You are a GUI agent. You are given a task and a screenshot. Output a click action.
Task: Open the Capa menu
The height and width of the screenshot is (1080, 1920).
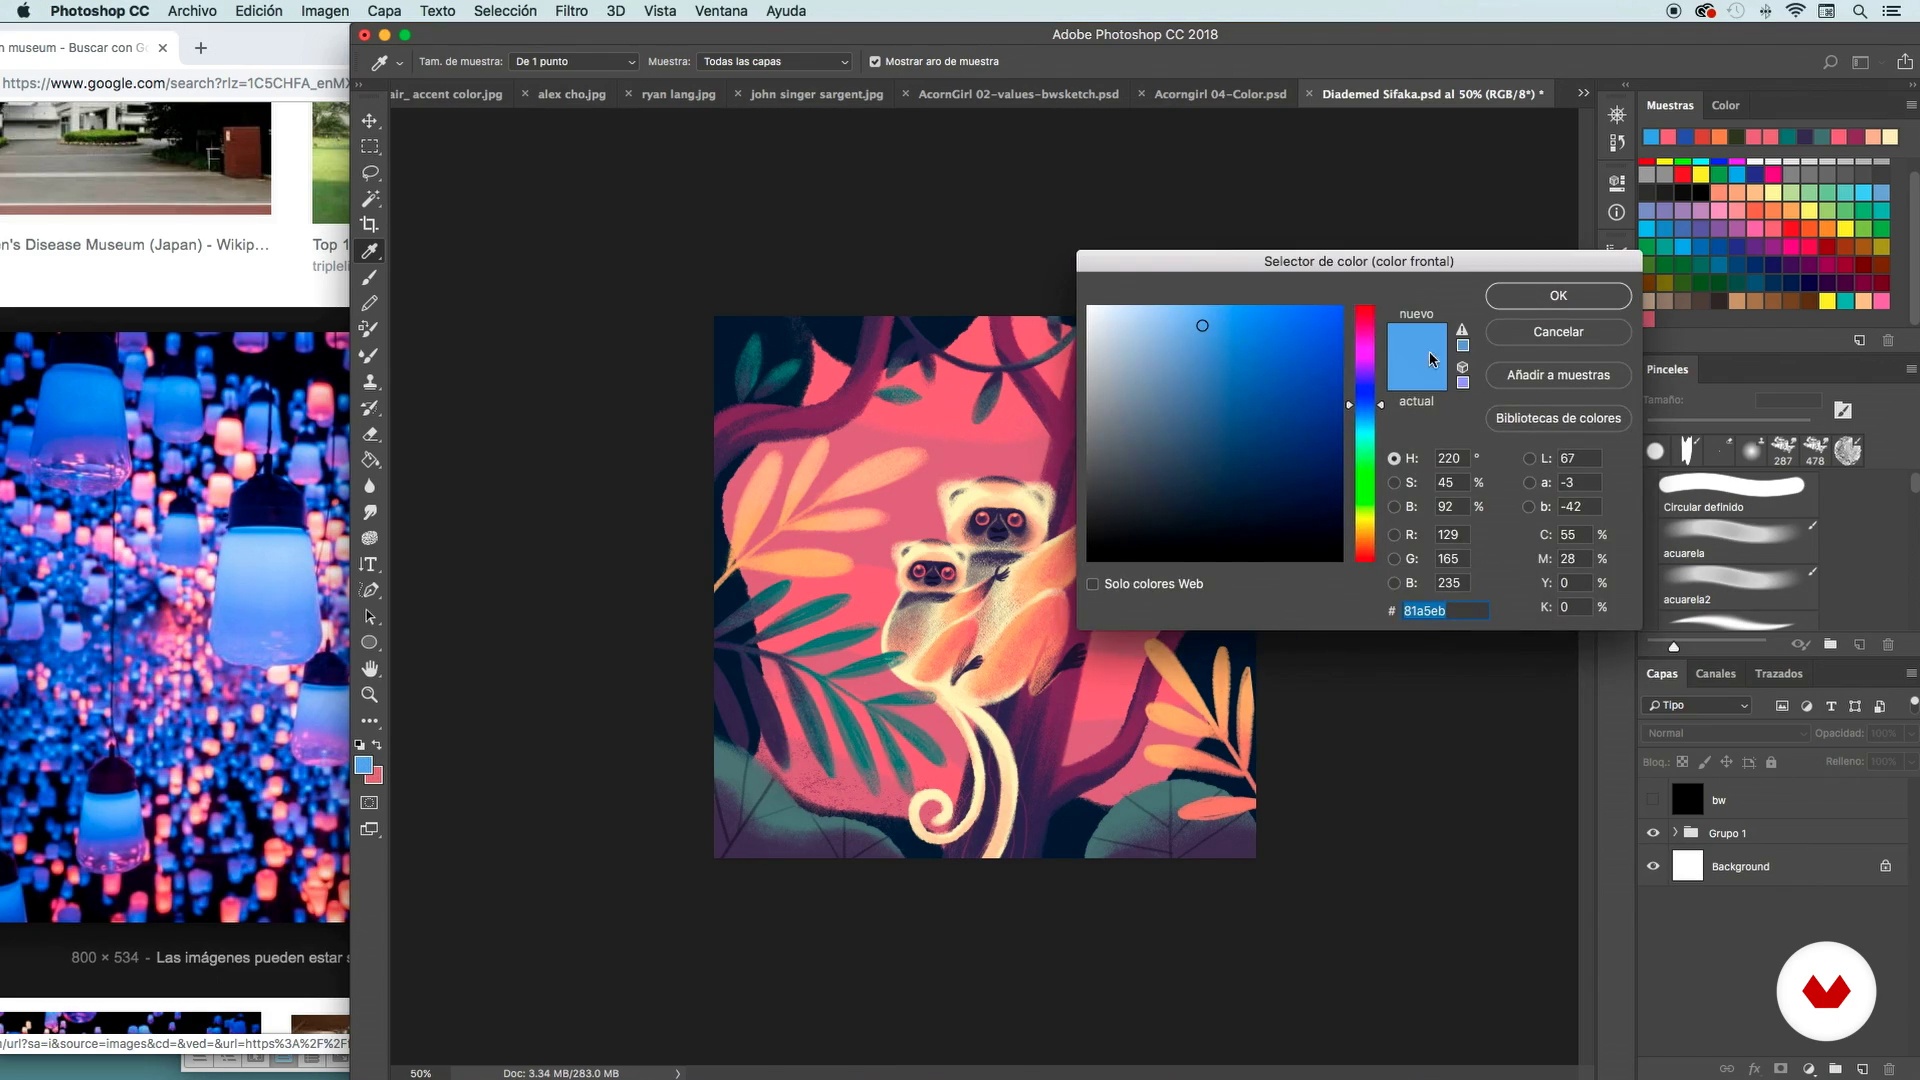pos(384,11)
